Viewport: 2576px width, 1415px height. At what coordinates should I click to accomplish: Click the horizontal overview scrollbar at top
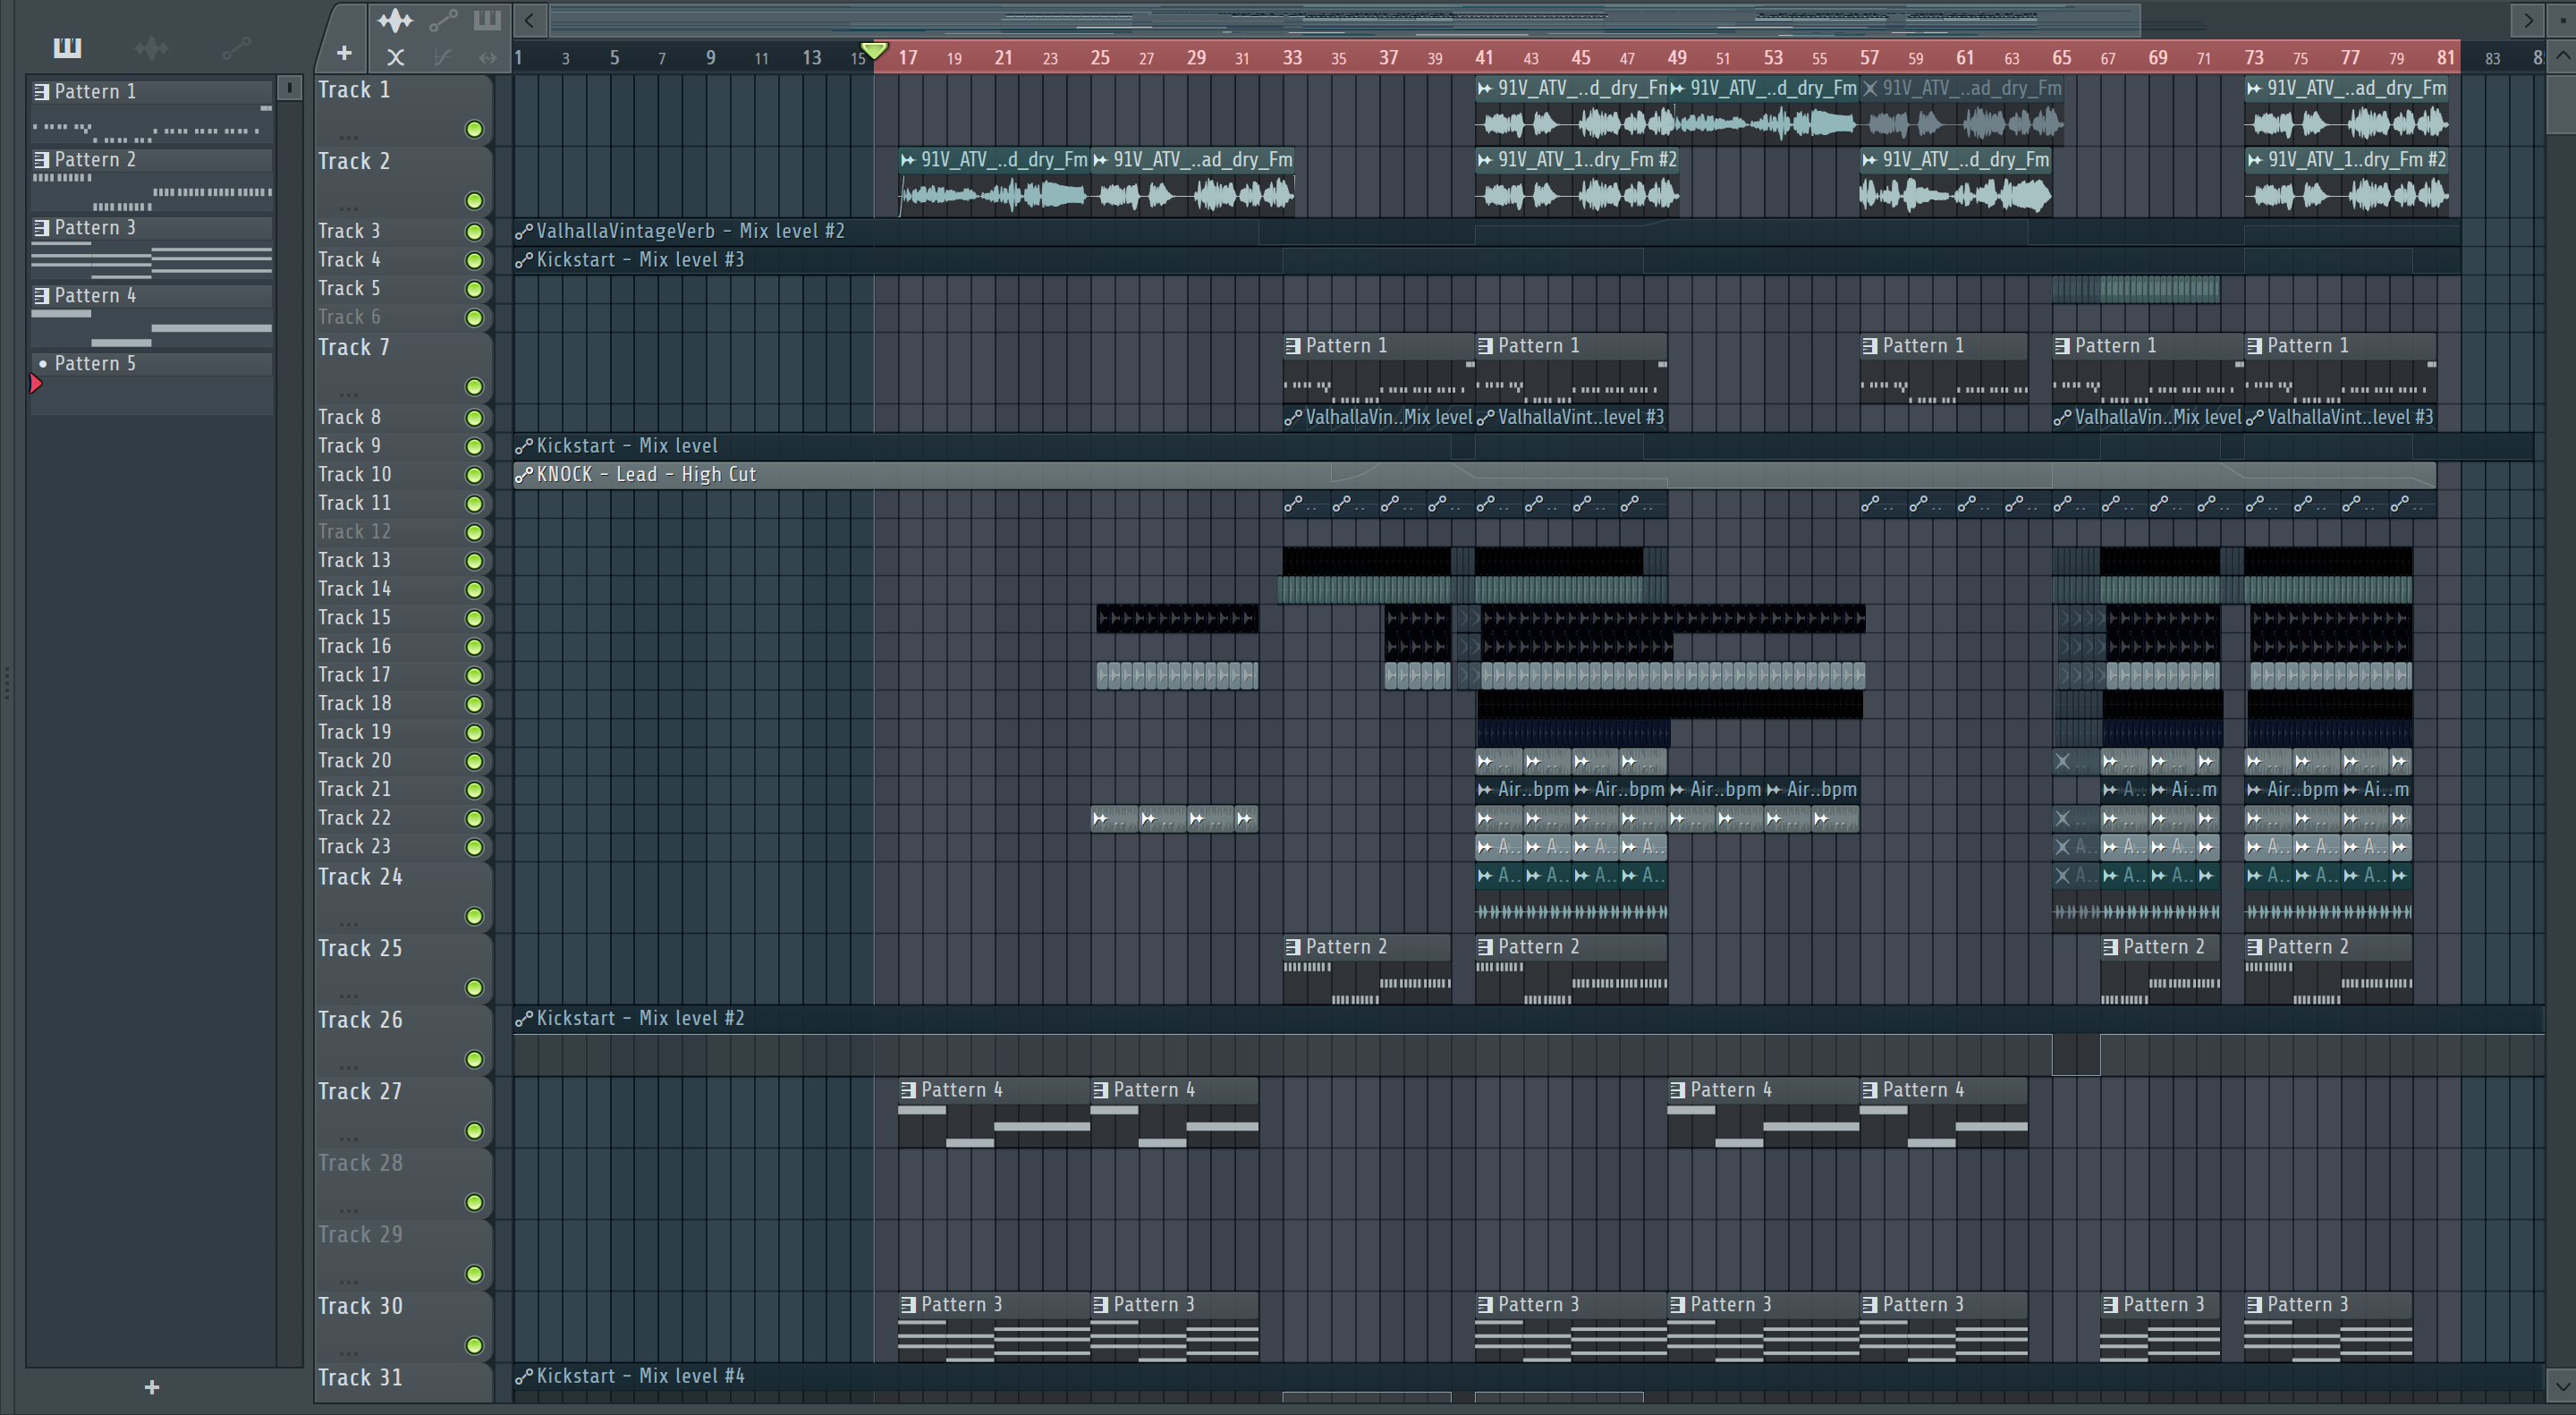tap(1345, 19)
